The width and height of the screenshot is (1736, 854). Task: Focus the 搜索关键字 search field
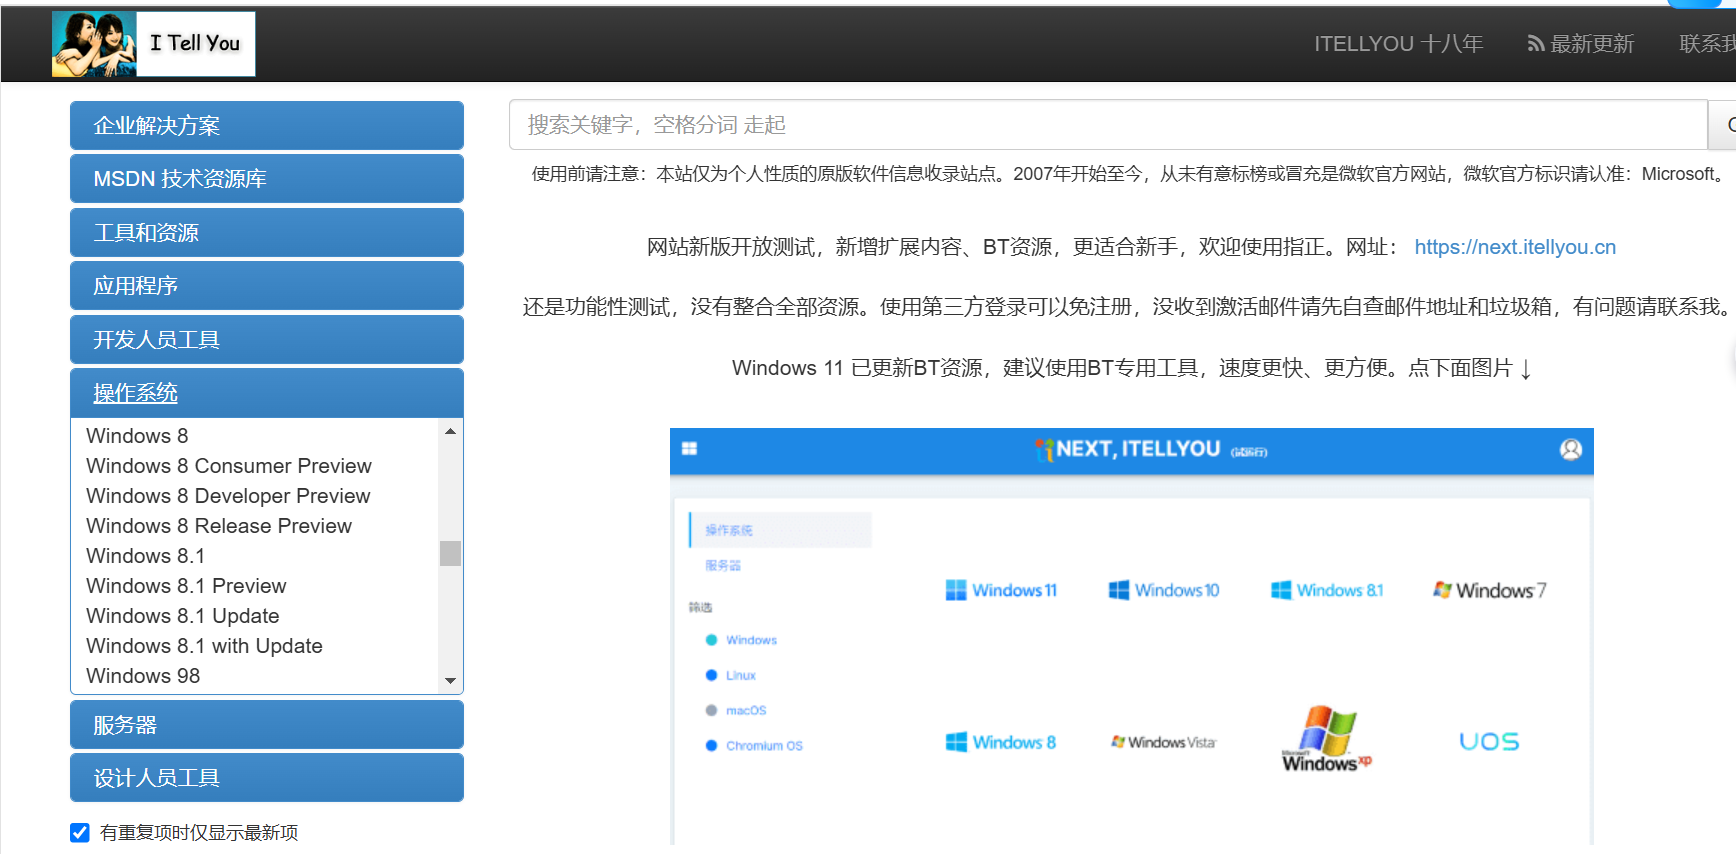tap(1108, 125)
